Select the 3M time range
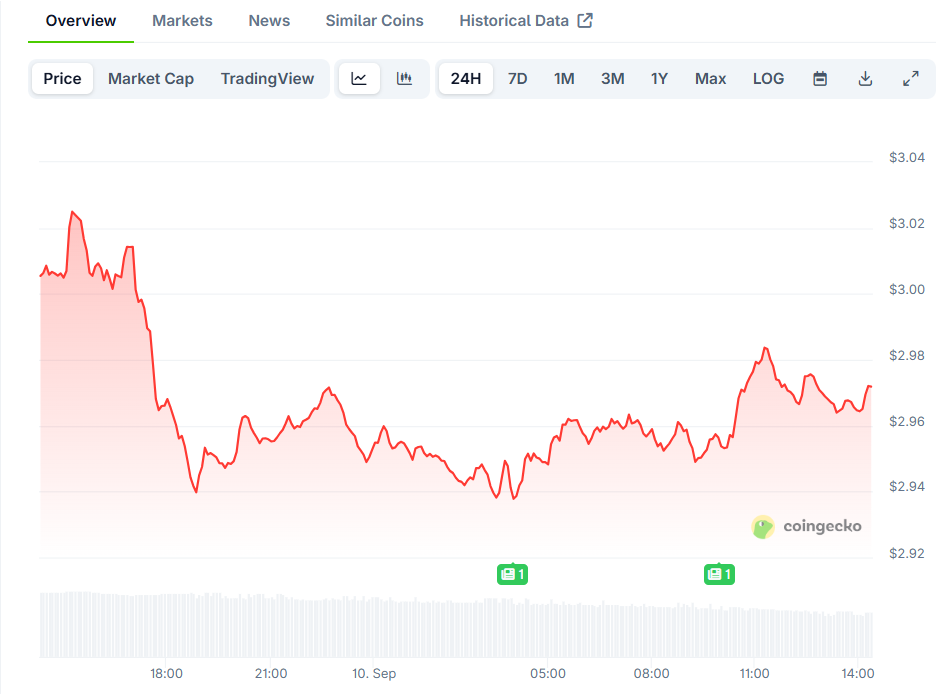 tap(612, 79)
